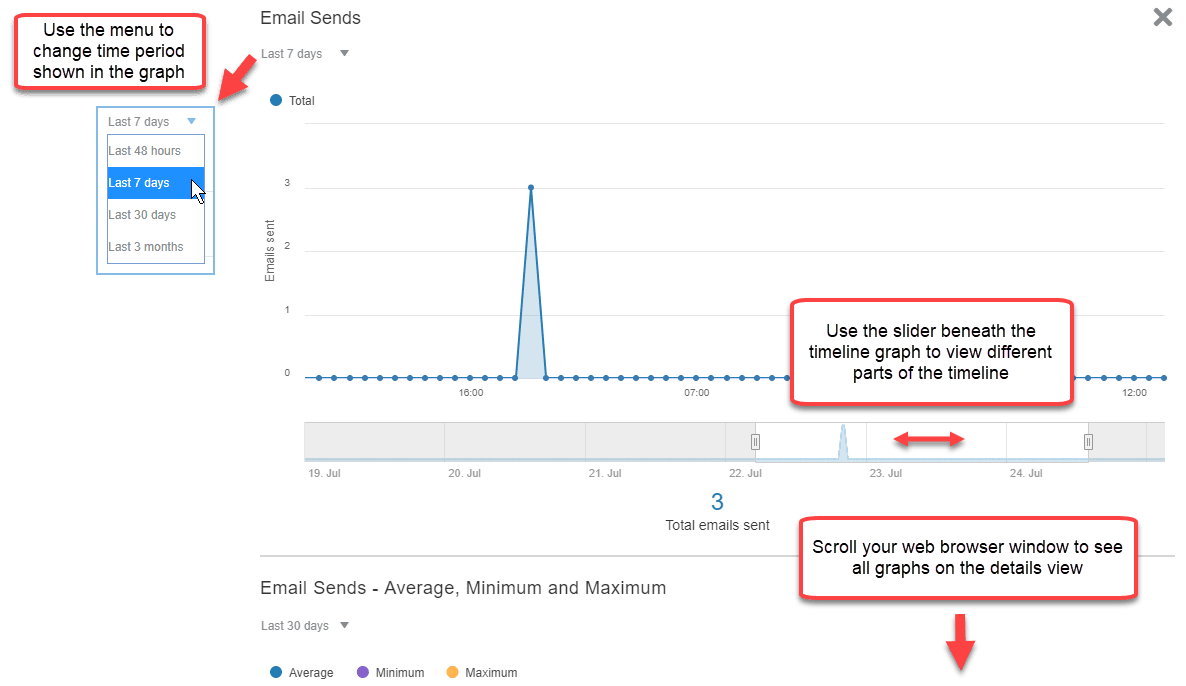Click the right slider grip handle
1186x686 pixels.
pos(1087,441)
